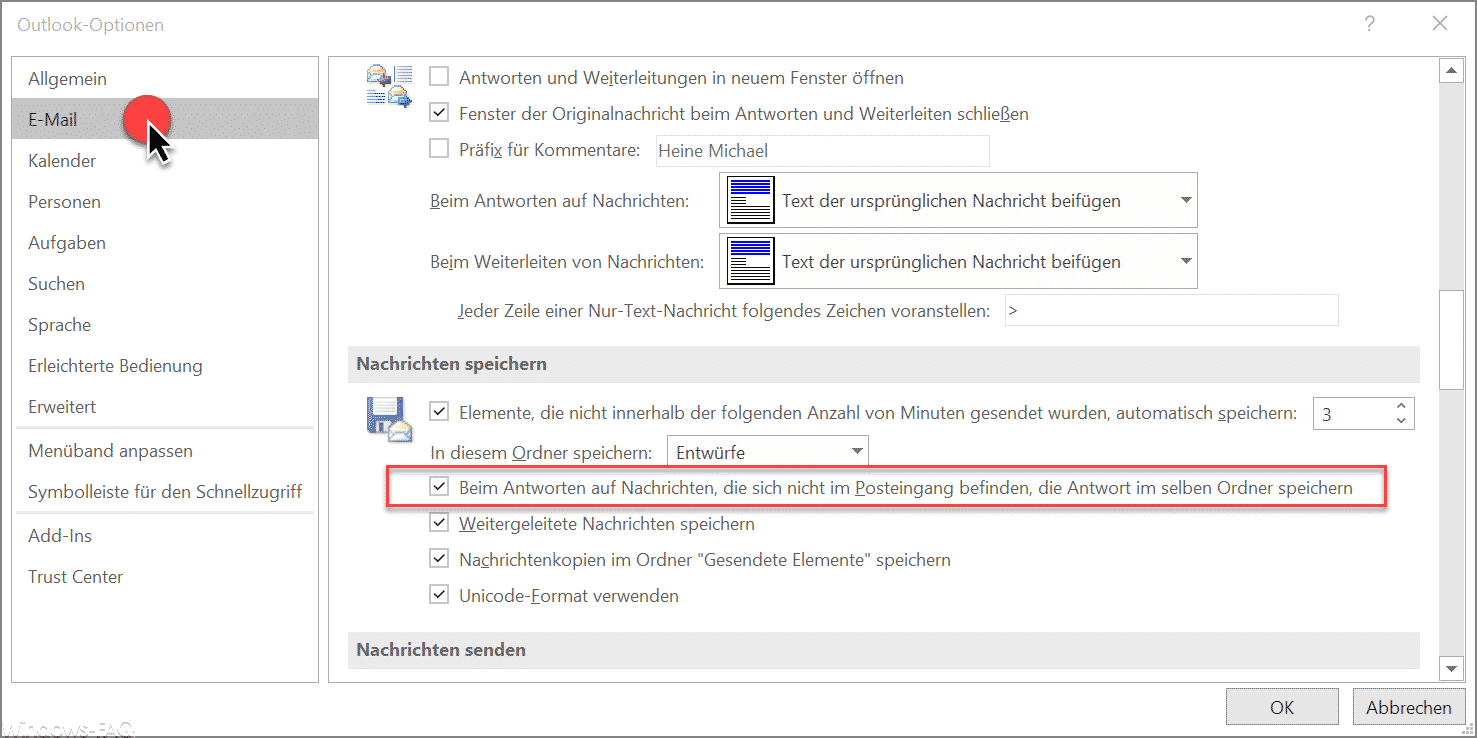1477x738 pixels.
Task: Toggle Nachrichtenkopien in Gesendete Elemente checkbox
Action: click(439, 559)
